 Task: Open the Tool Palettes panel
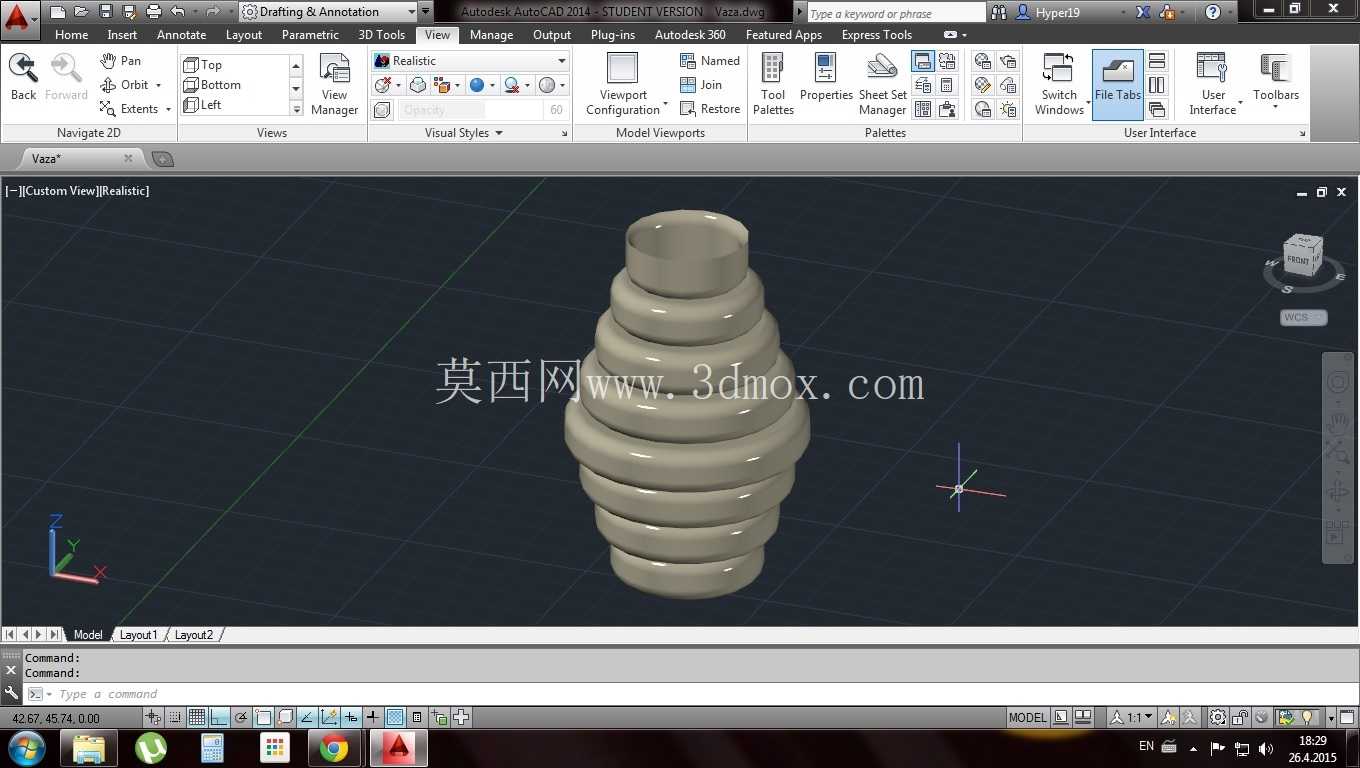pos(773,85)
